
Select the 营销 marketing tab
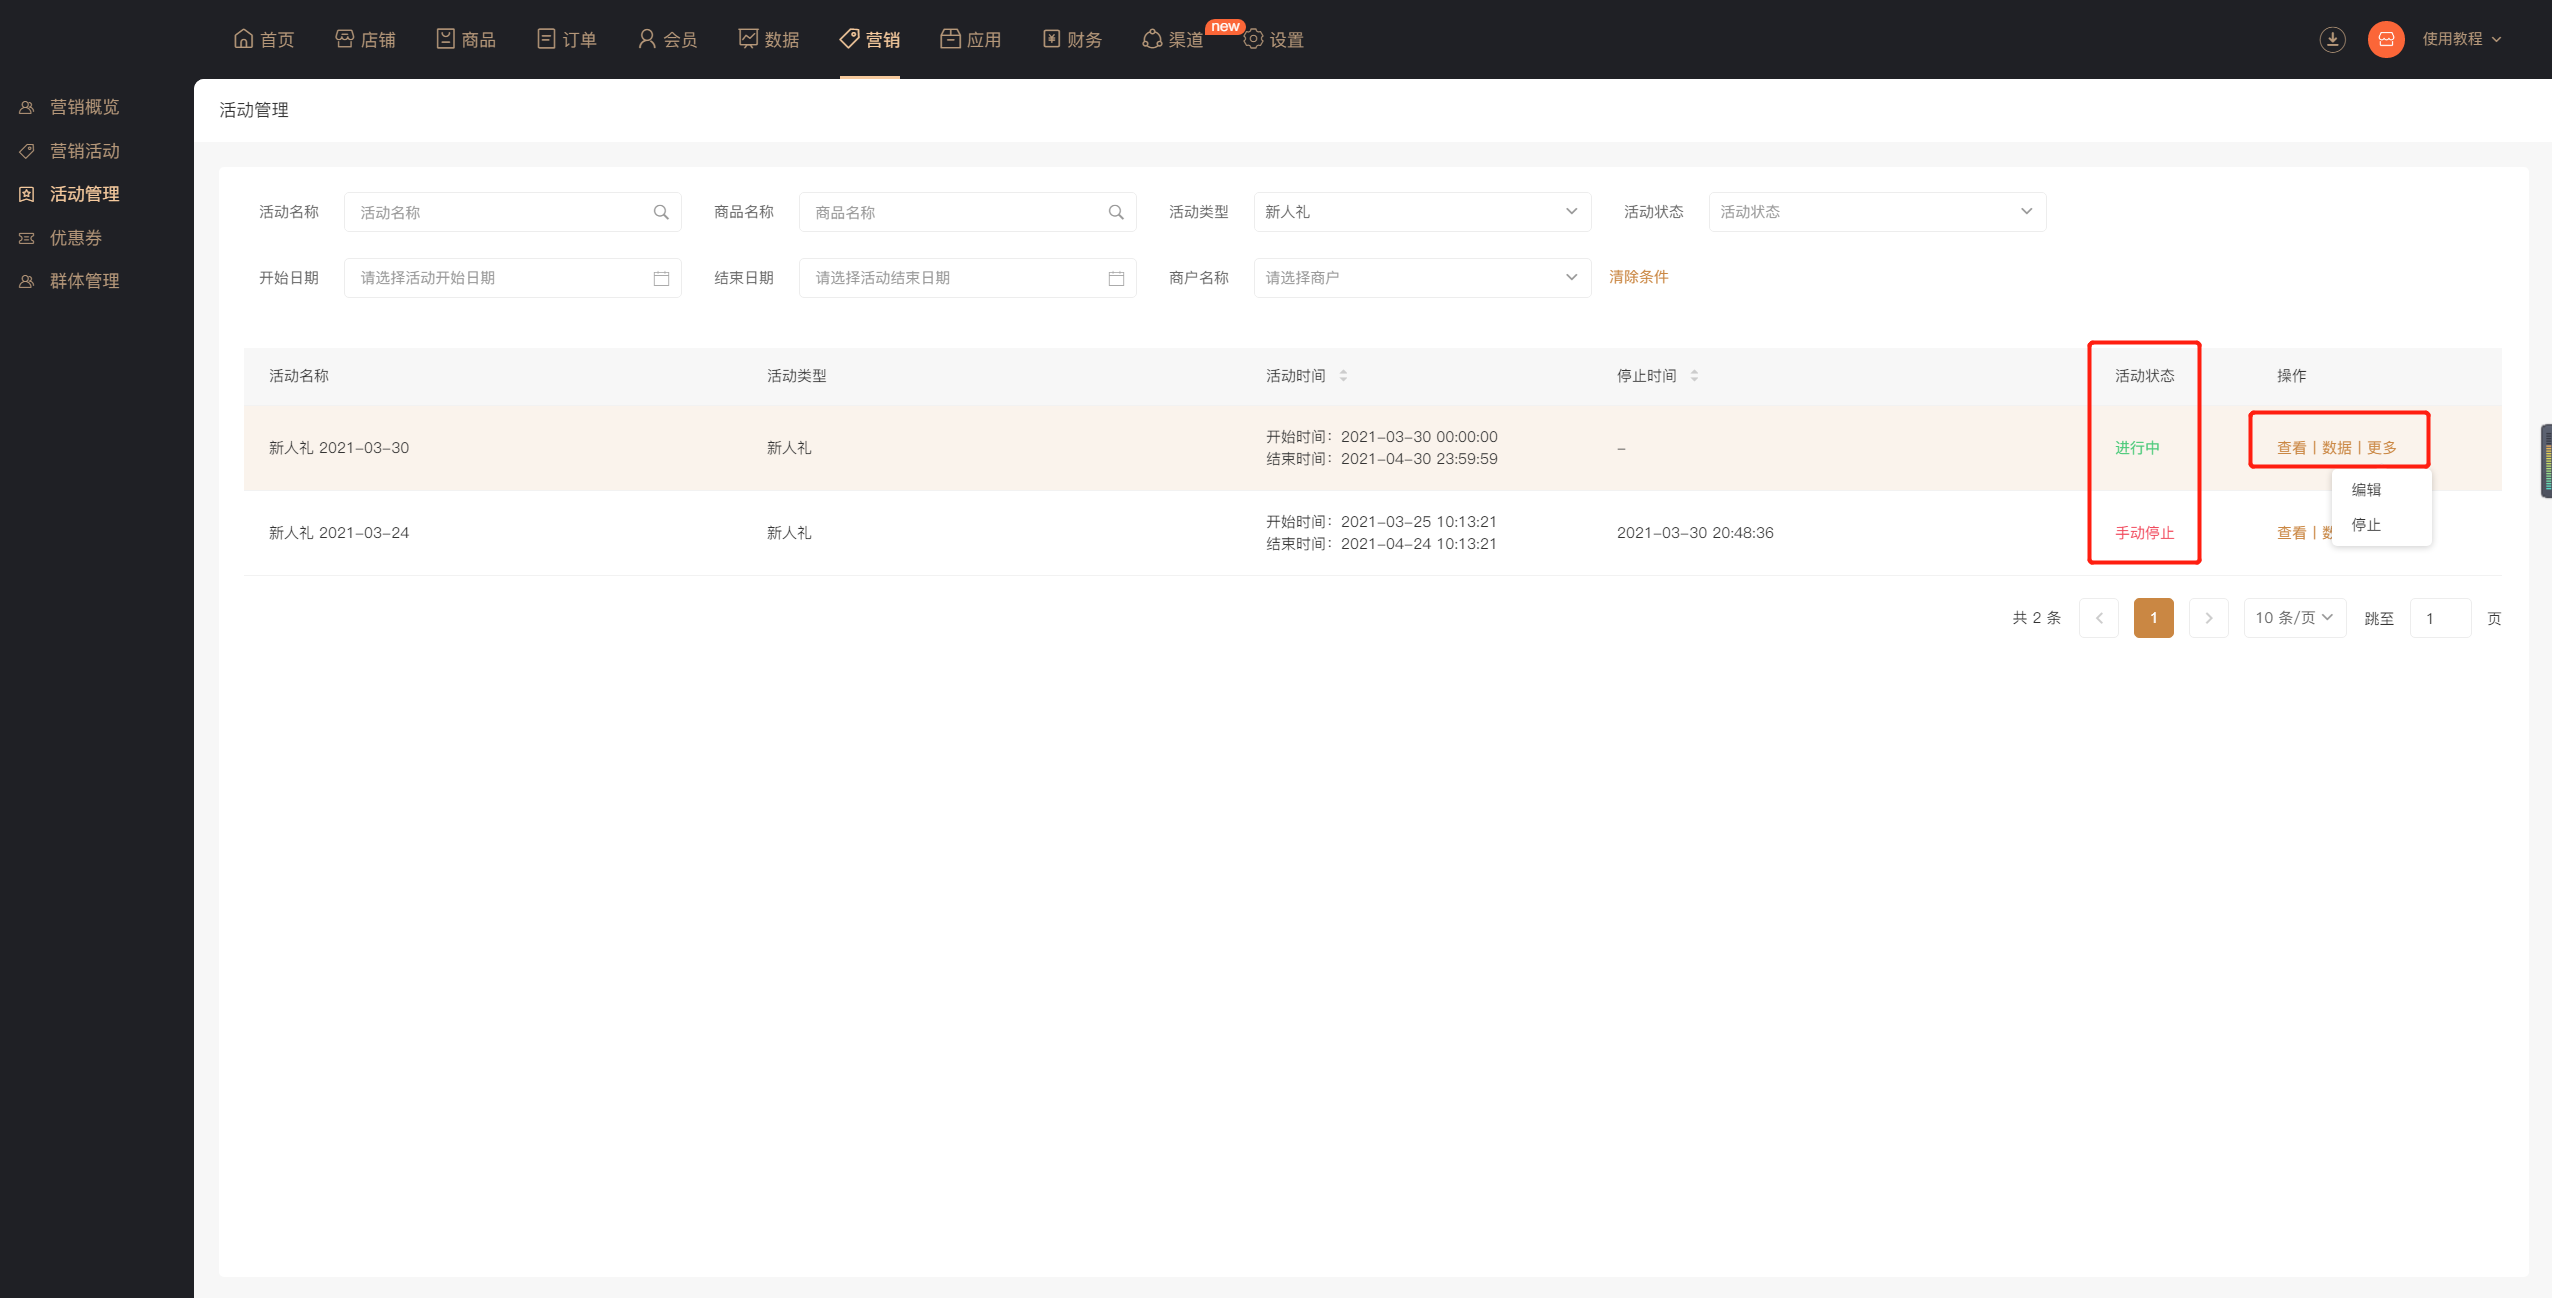point(870,39)
